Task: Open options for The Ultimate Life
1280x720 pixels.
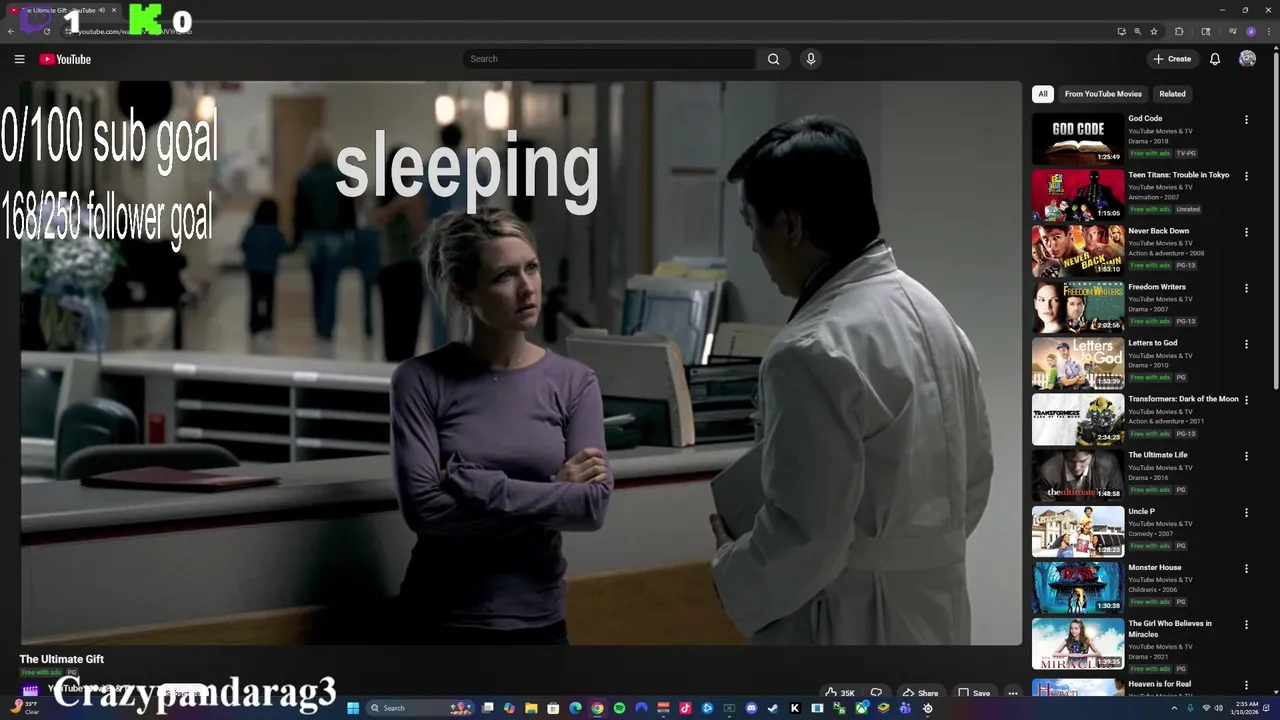Action: 1246,456
